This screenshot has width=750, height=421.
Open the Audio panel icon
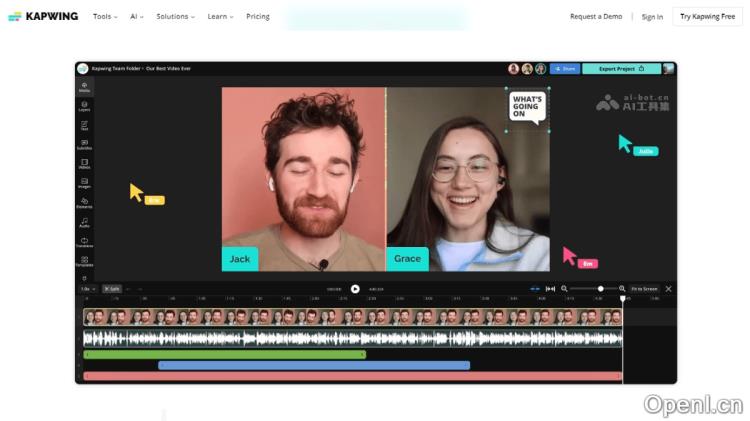click(84, 222)
